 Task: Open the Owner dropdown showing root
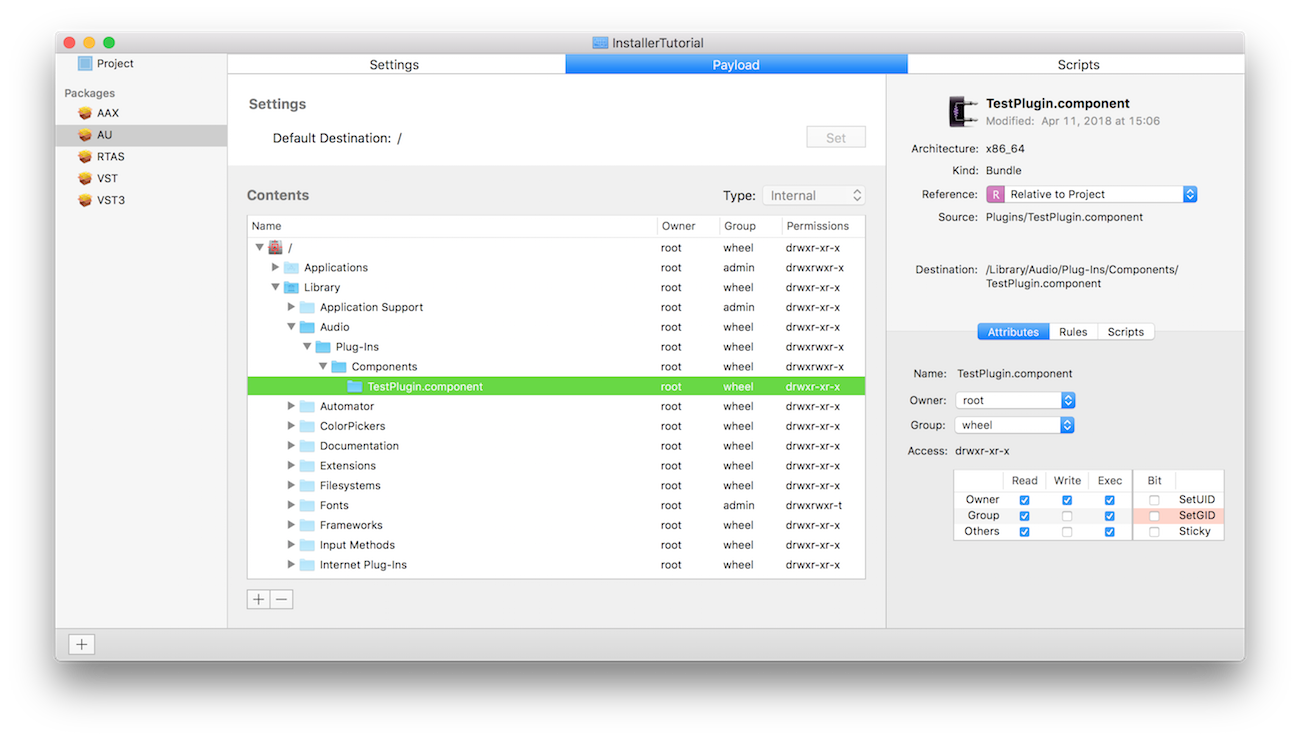click(1015, 400)
